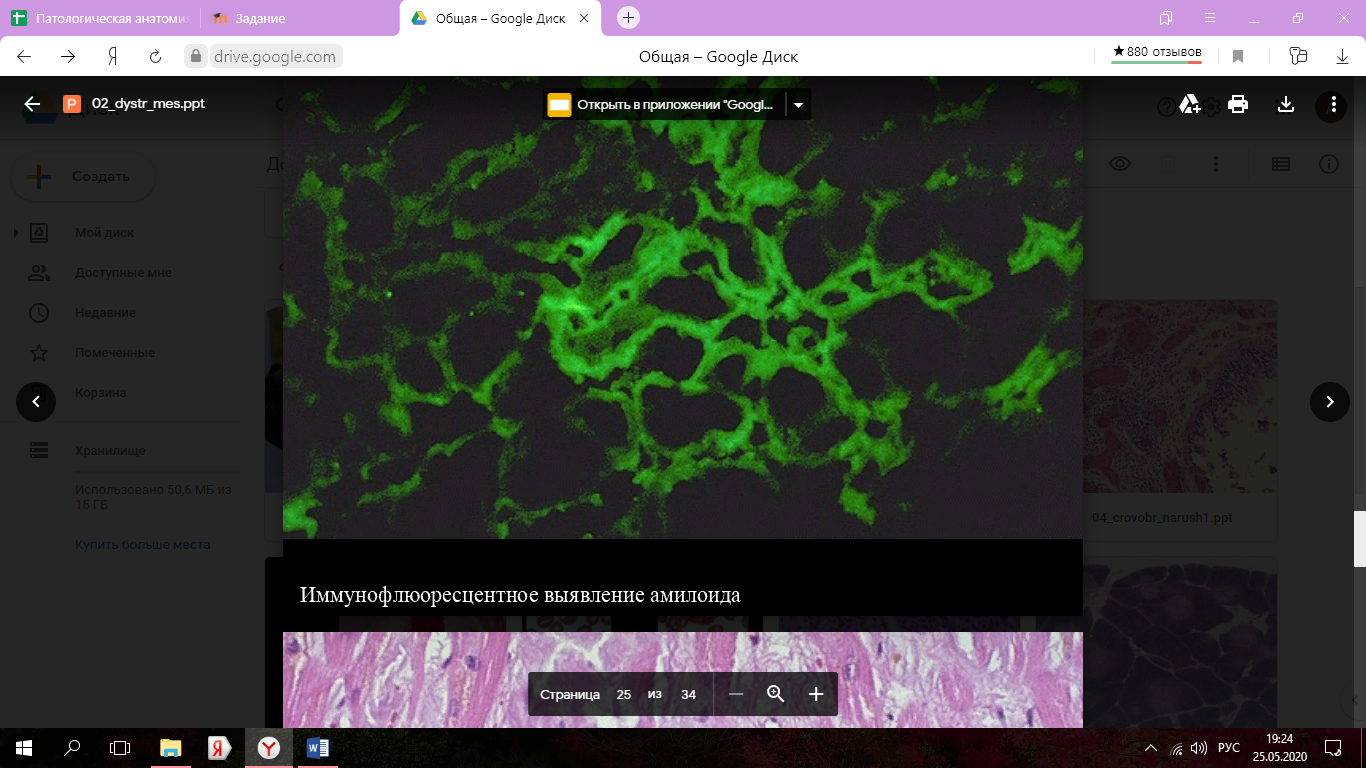Go to the previous file with the left arrow
1366x768 pixels.
(x=36, y=402)
